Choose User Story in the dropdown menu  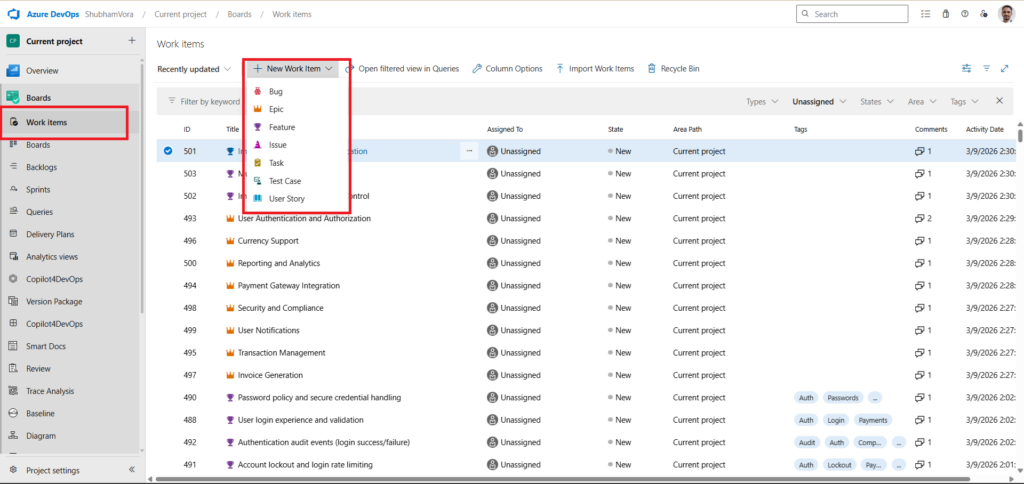[286, 198]
